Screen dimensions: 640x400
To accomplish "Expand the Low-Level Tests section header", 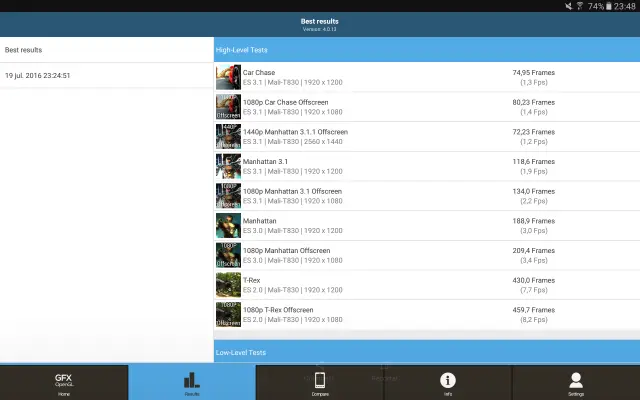I will pos(427,352).
